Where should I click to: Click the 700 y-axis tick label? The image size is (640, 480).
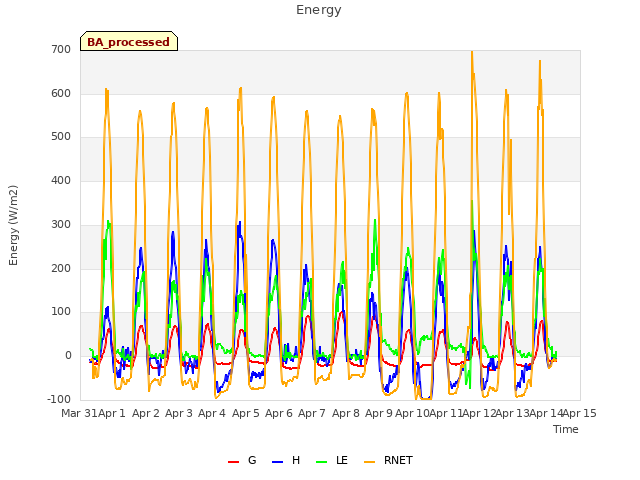click(61, 50)
